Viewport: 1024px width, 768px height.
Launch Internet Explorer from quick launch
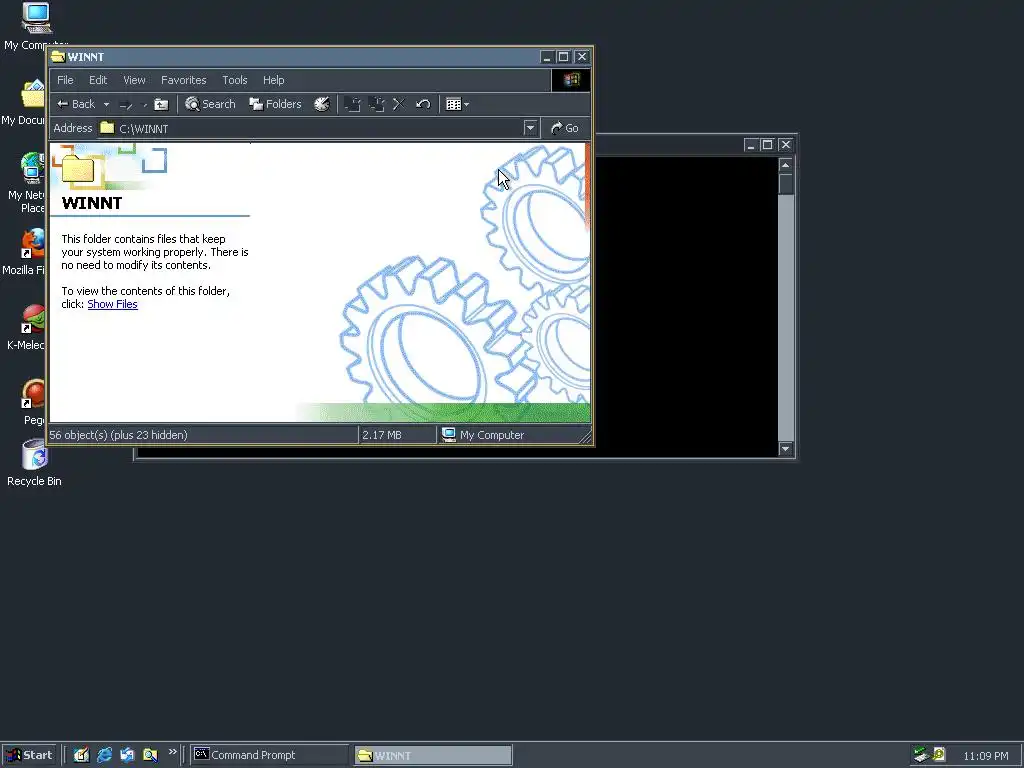point(104,755)
